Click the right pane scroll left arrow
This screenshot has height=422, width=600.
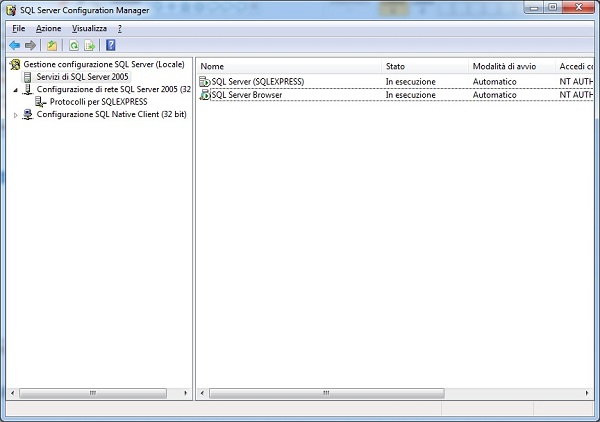coord(202,393)
